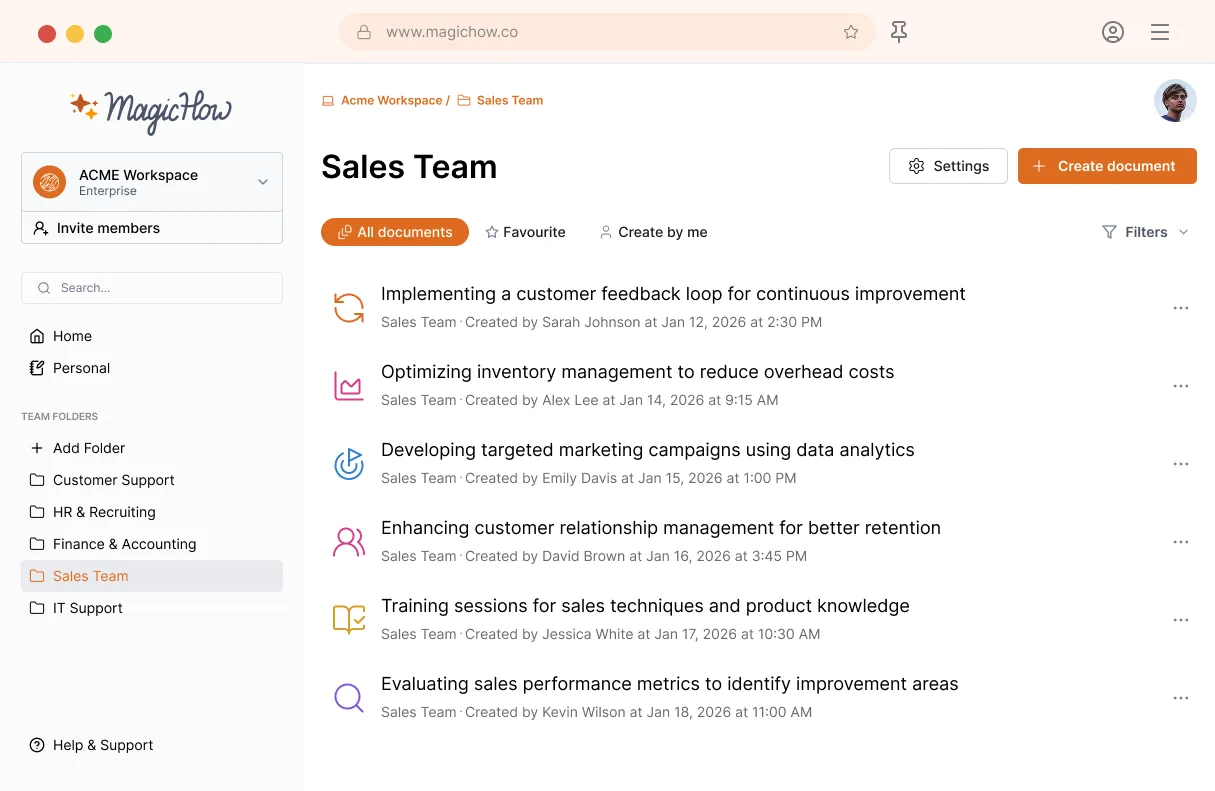Click the target icon for marketing campaigns document
The width and height of the screenshot is (1215, 791).
click(x=348, y=464)
